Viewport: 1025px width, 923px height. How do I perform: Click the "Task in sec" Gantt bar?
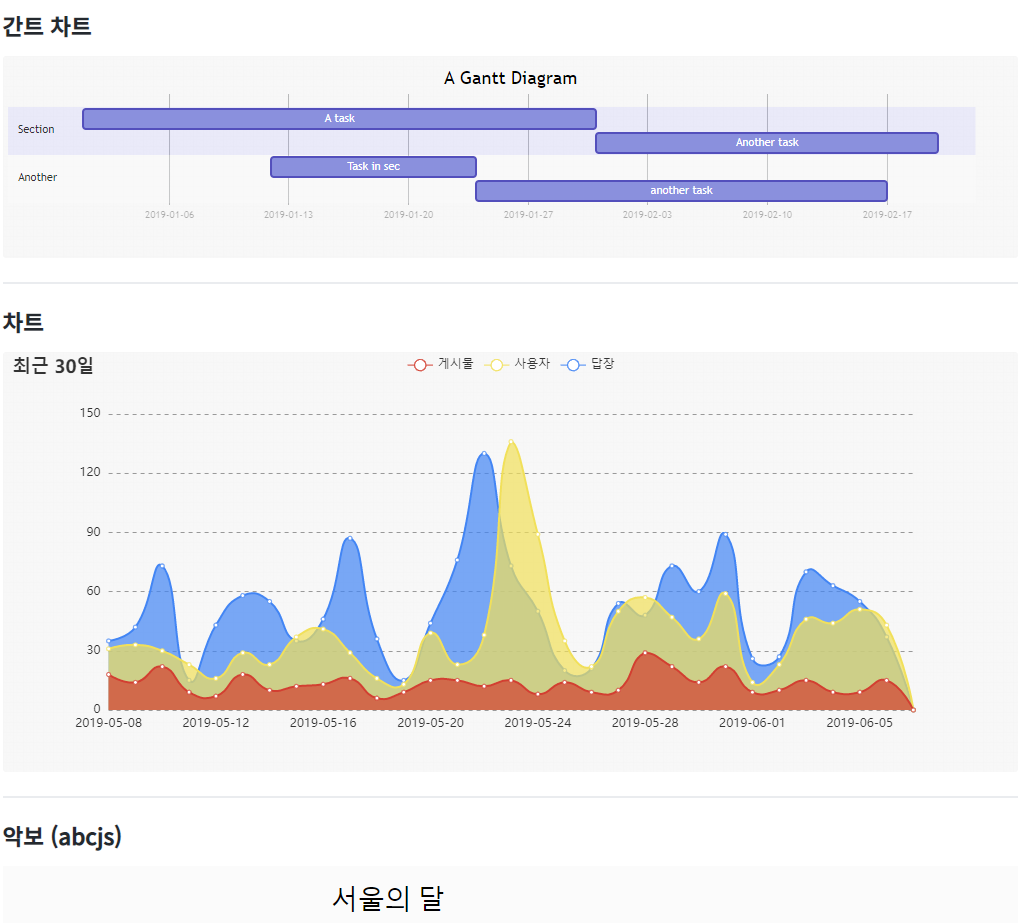coord(373,167)
